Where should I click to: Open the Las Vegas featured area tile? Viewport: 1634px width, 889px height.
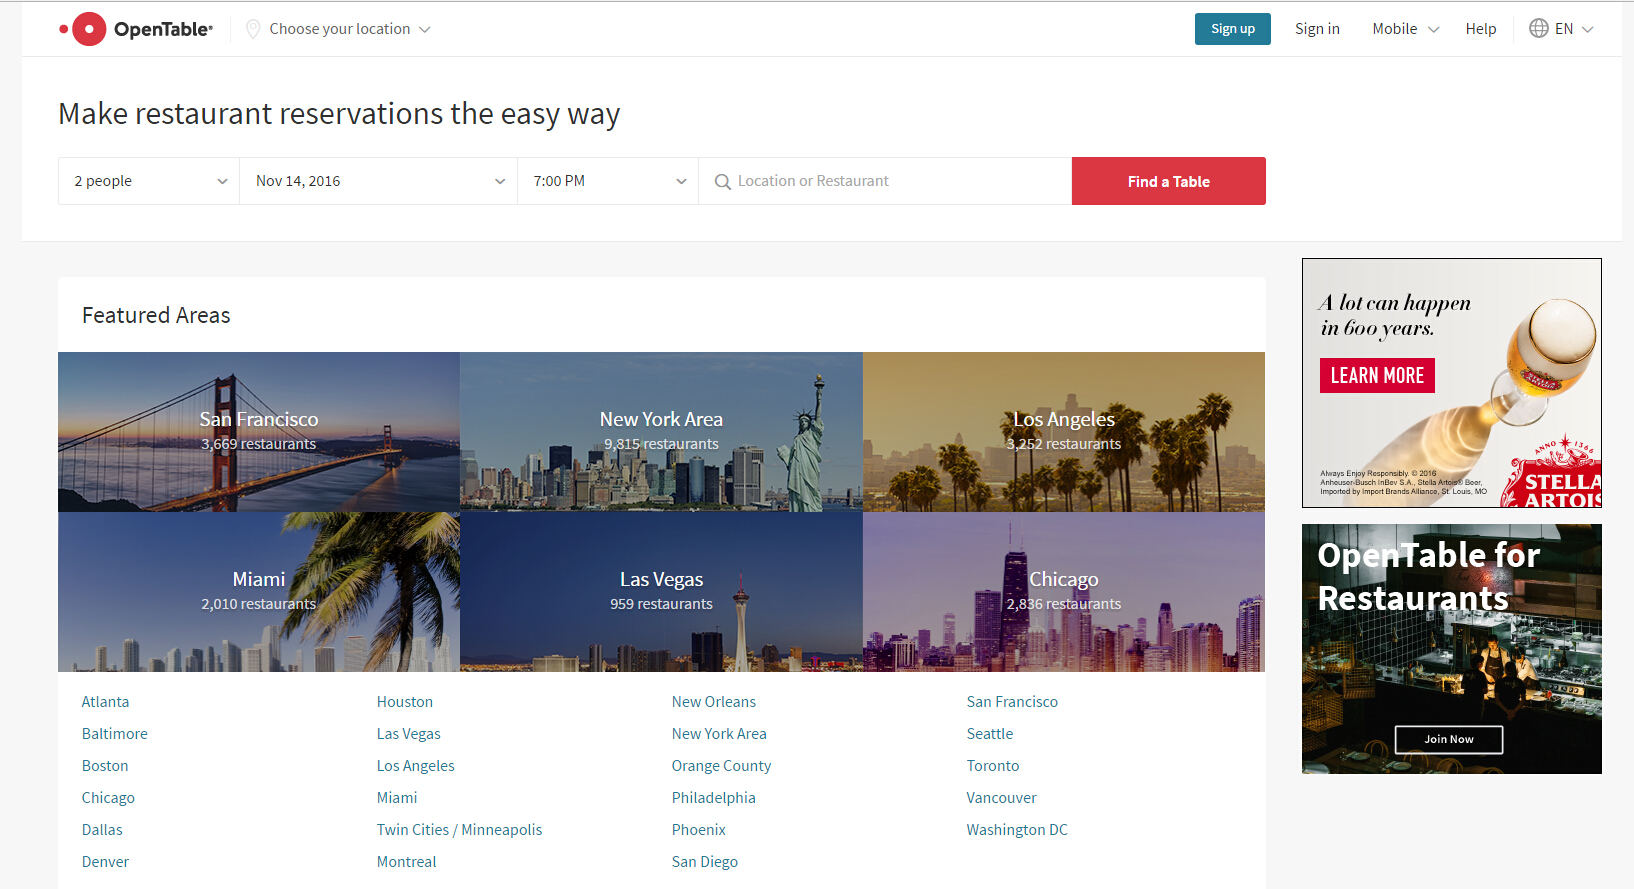coord(661,592)
